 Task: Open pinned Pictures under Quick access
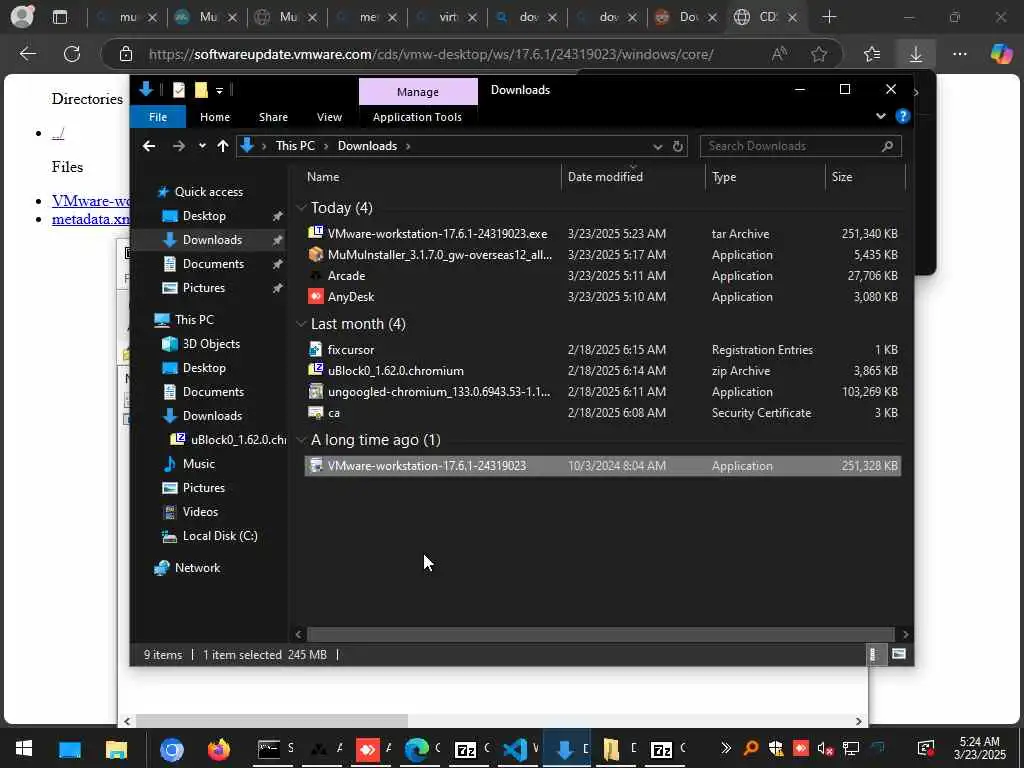(203, 288)
